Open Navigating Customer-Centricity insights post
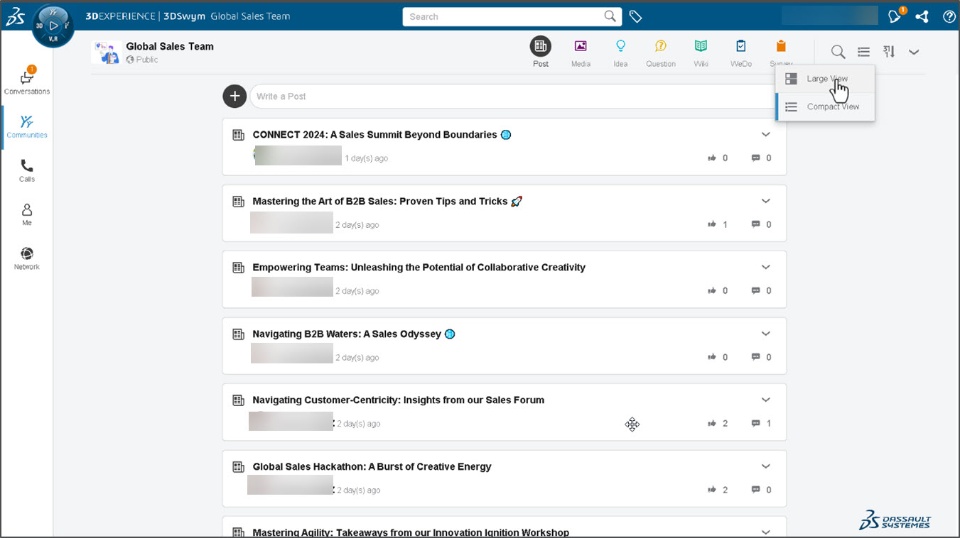Screen dimensions: 960x538 398,400
